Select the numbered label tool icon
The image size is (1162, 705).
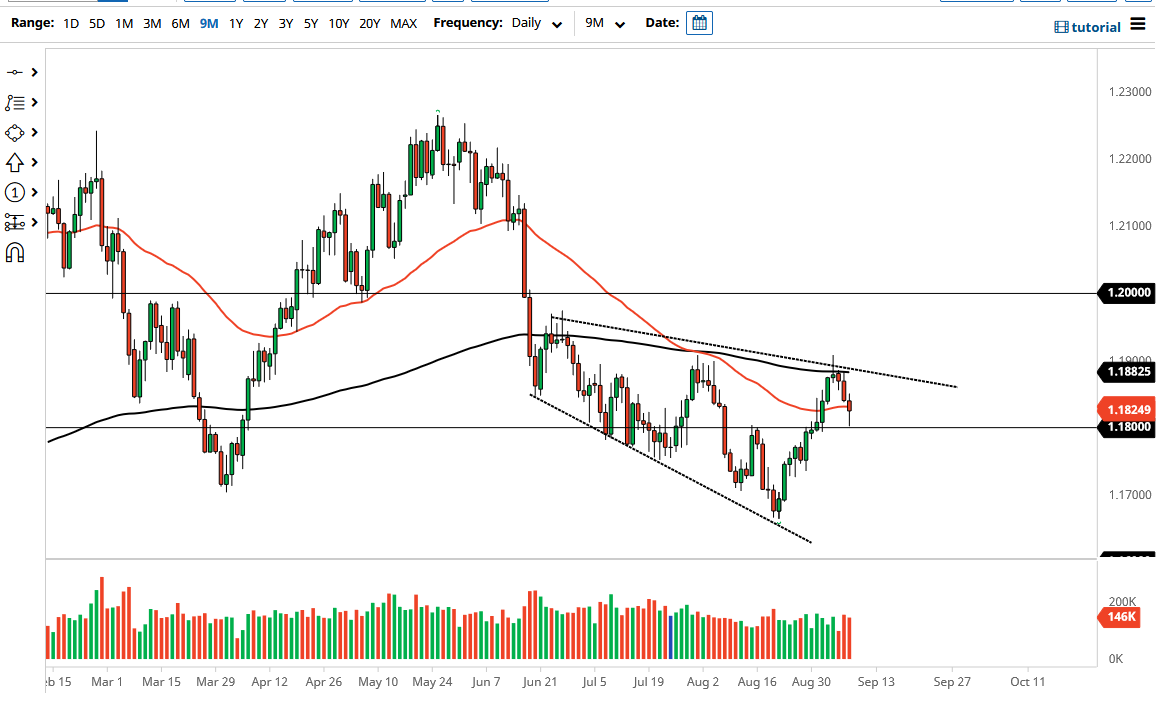point(15,192)
